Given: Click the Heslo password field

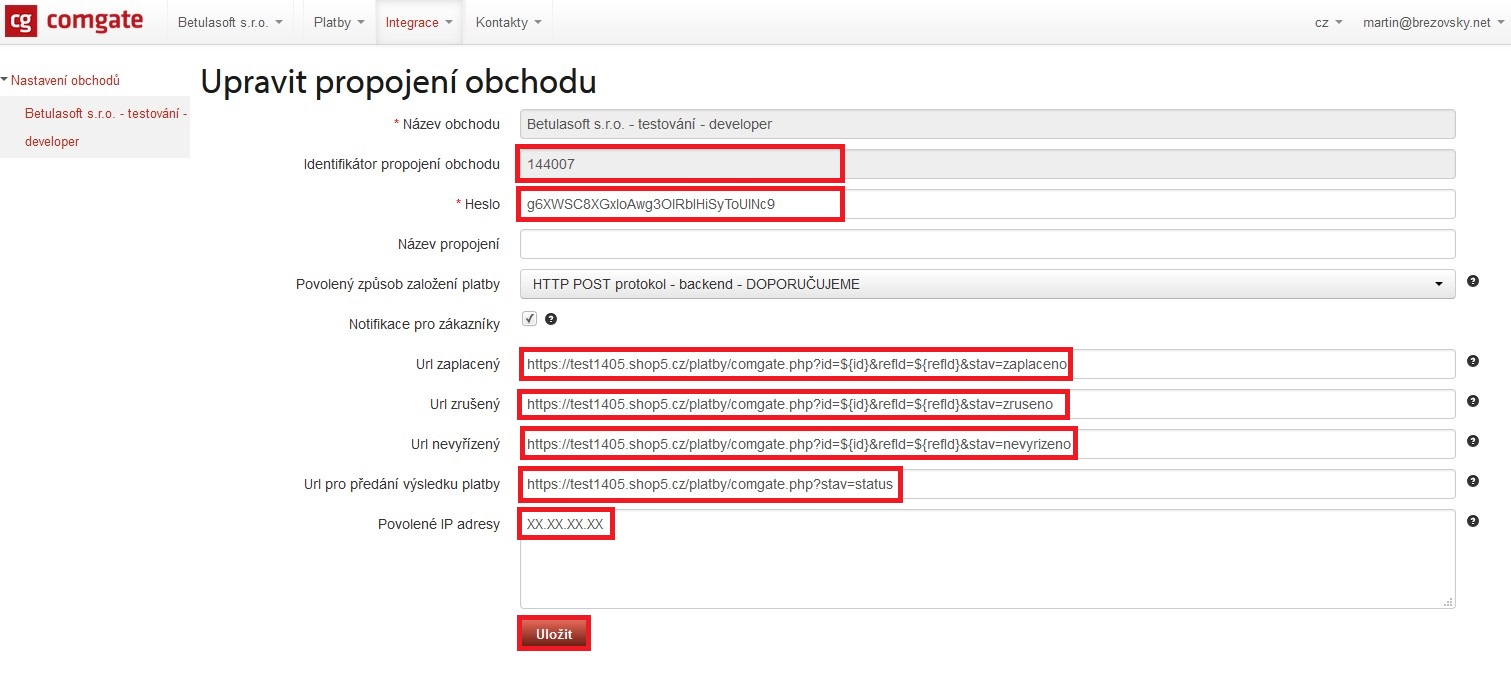Looking at the screenshot, I should click(987, 204).
